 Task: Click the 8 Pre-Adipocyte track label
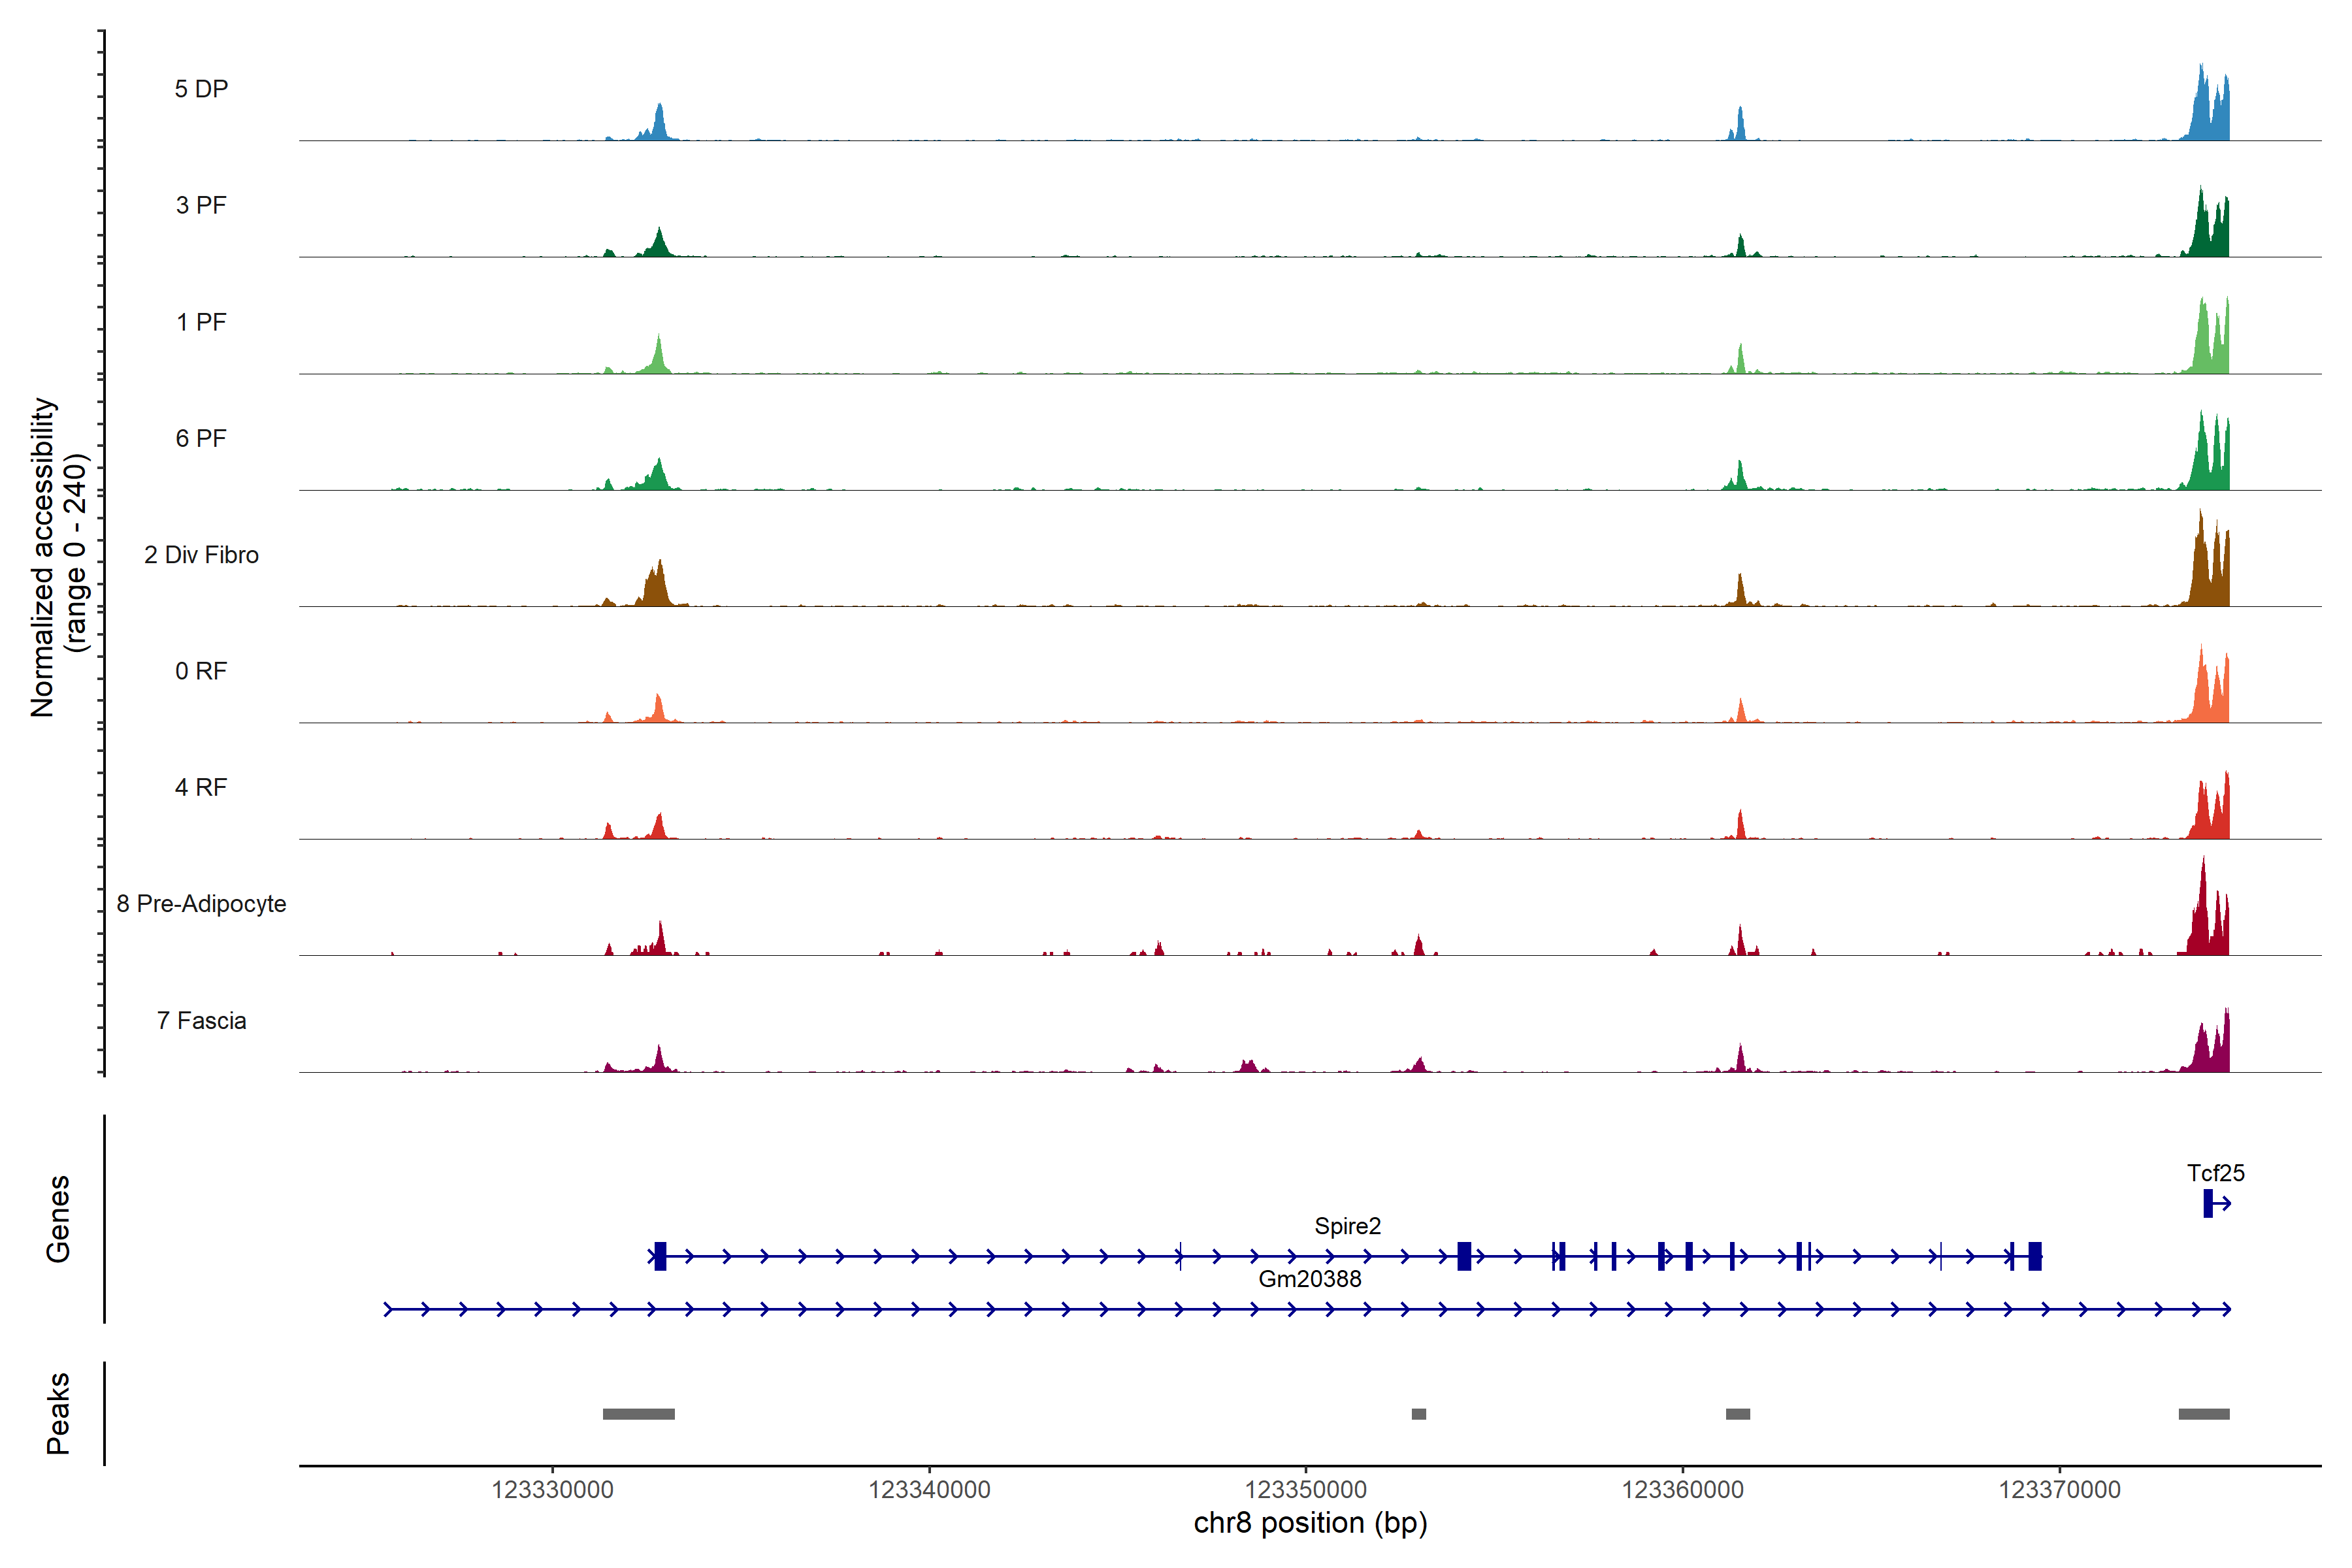[x=201, y=904]
